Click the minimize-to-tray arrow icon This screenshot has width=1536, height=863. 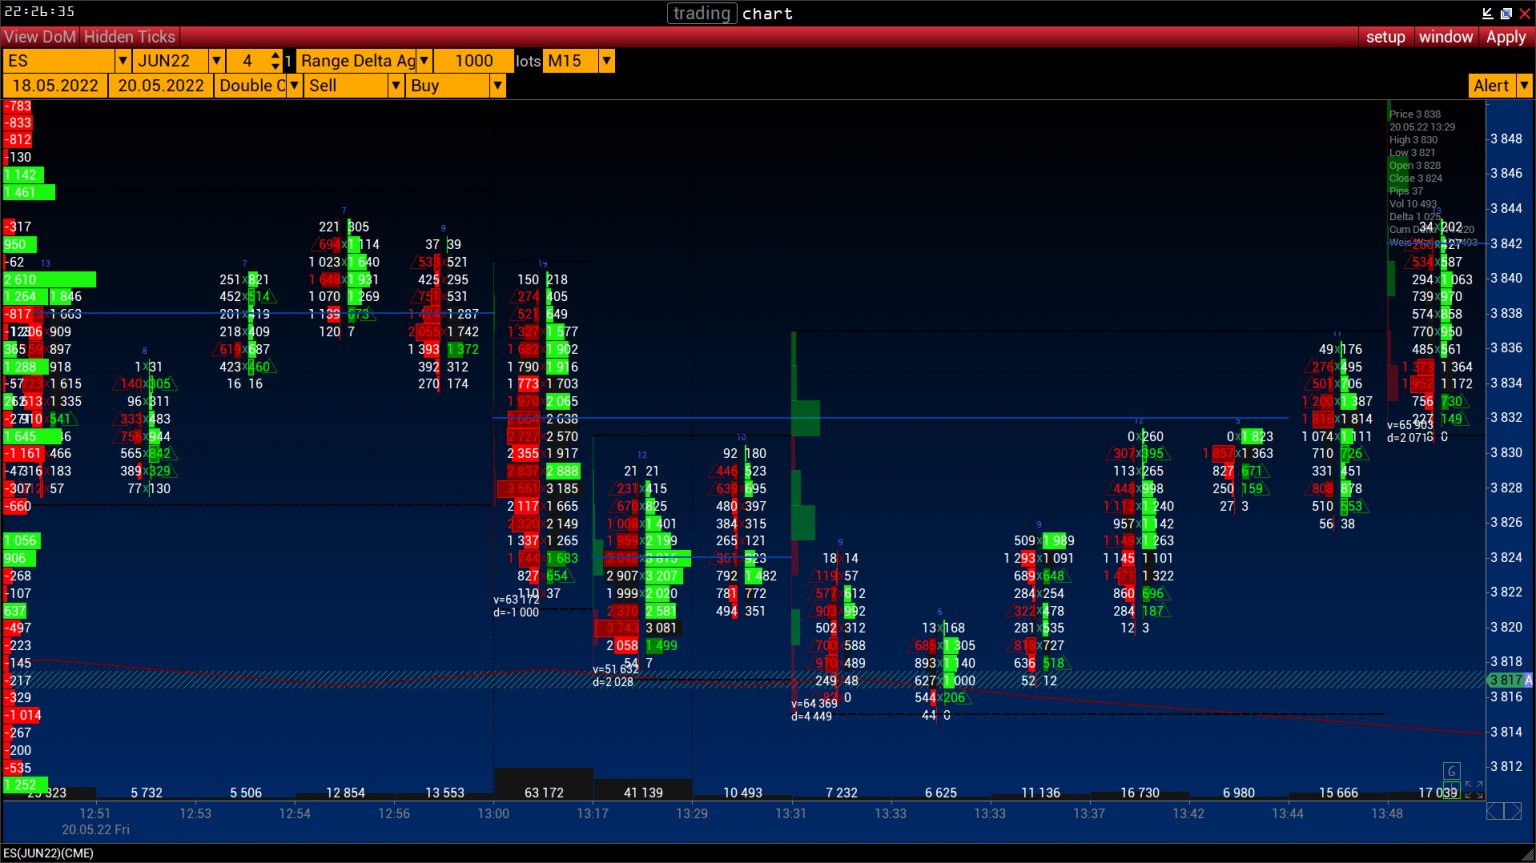(1488, 13)
